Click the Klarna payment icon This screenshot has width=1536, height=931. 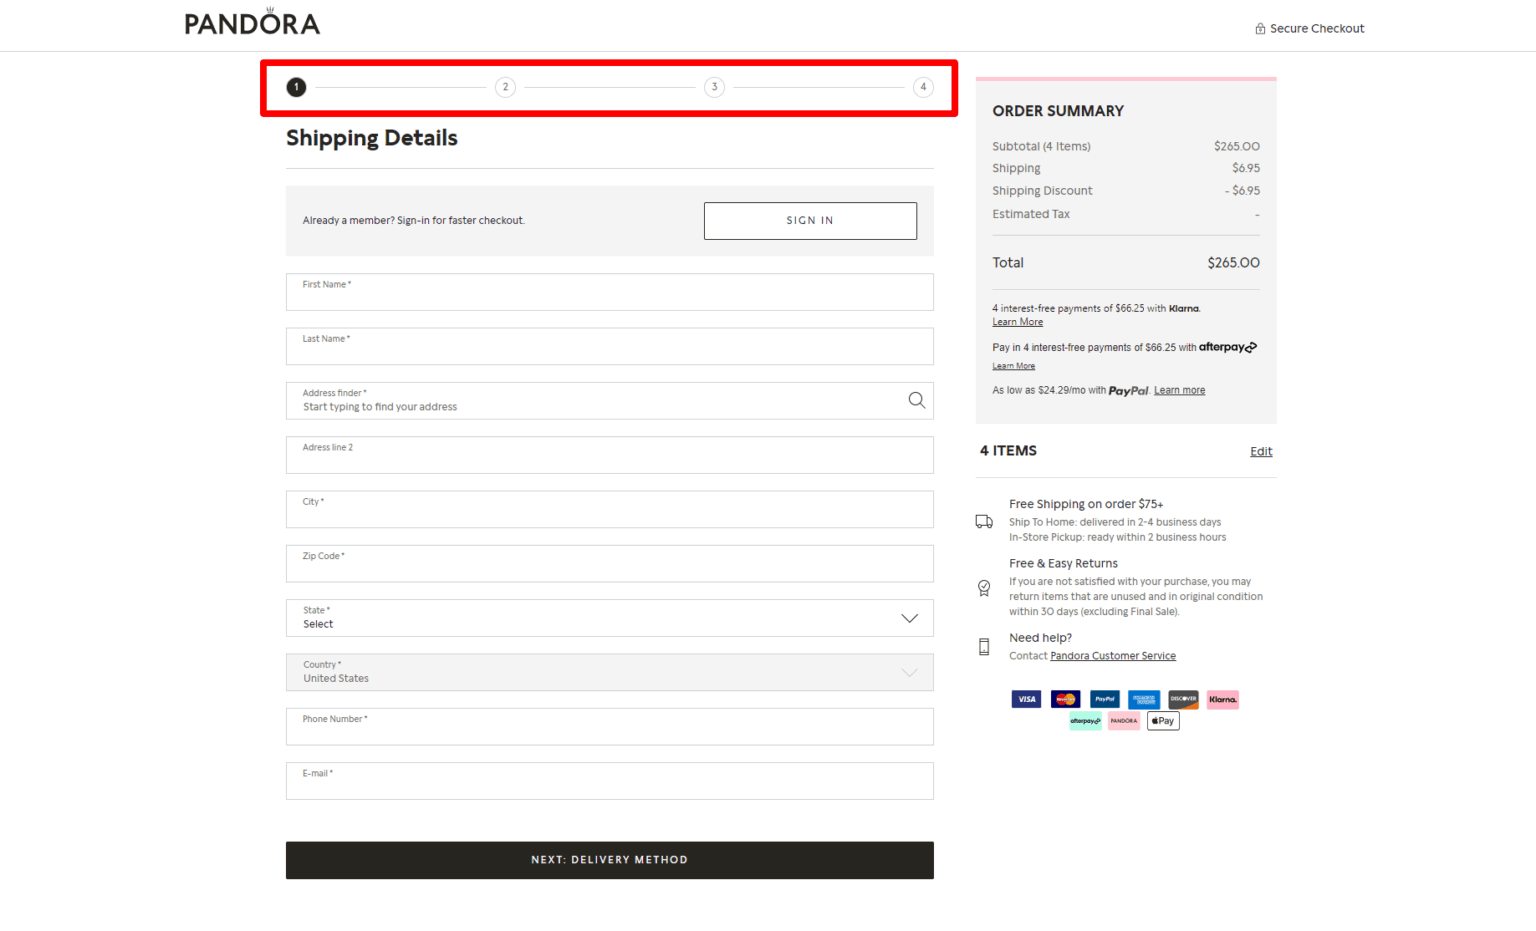1222,699
